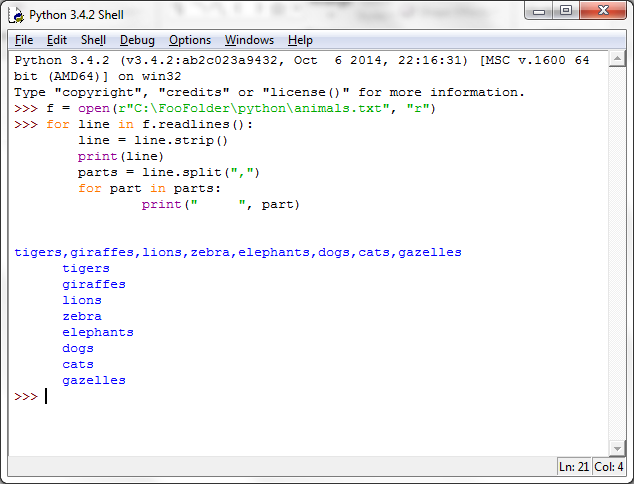
Task: Click the Ln: 21 status indicator
Action: (576, 467)
